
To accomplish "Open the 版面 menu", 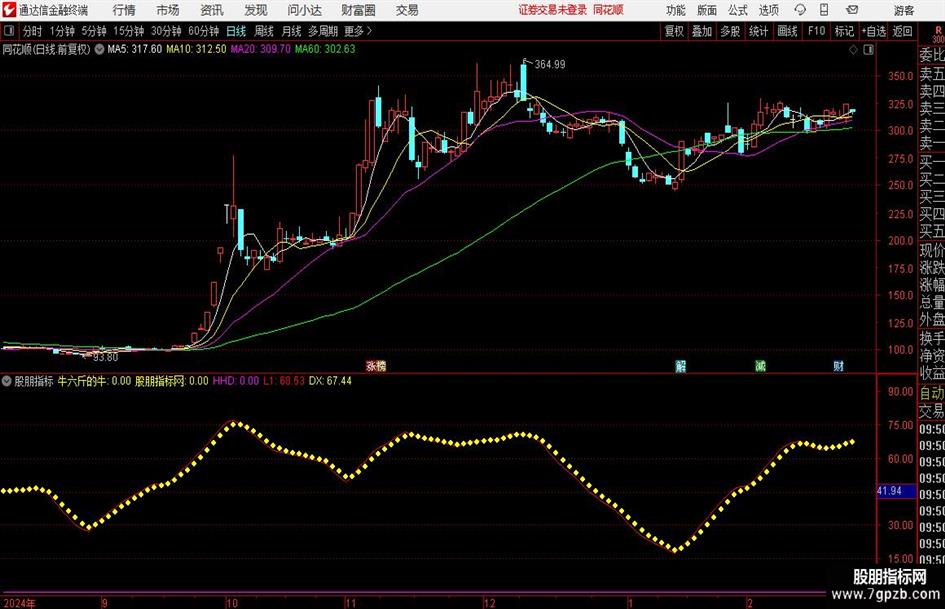I will (x=706, y=10).
